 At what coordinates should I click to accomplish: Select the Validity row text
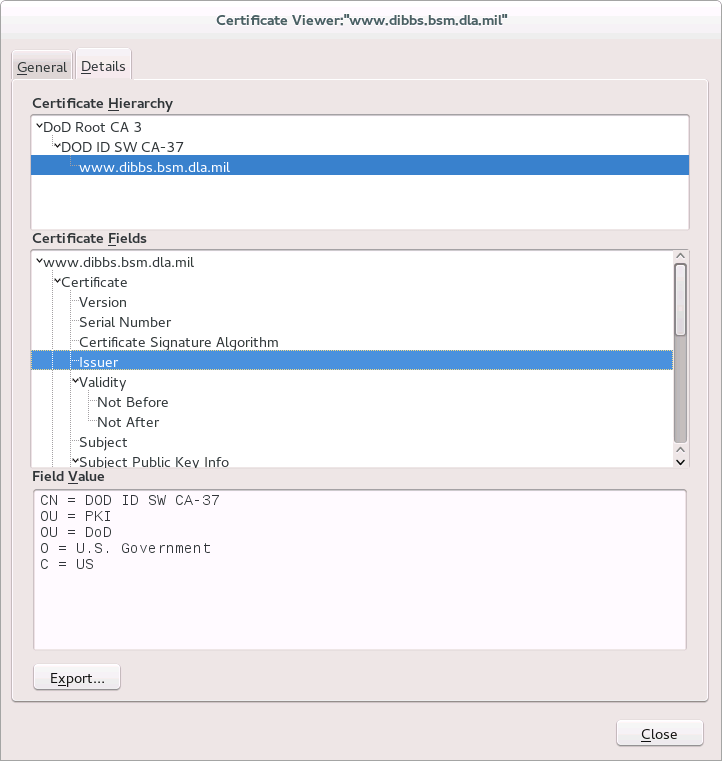pyautogui.click(x=102, y=382)
